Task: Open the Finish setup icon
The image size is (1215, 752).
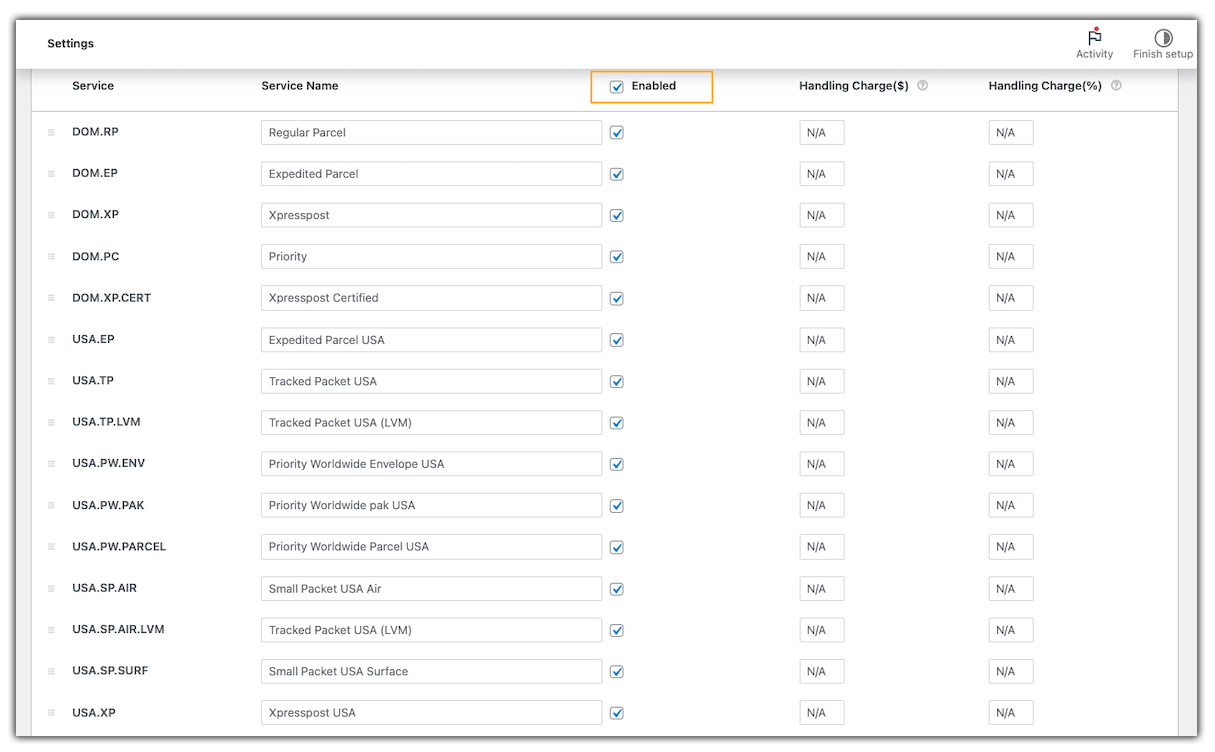Action: click(1163, 38)
